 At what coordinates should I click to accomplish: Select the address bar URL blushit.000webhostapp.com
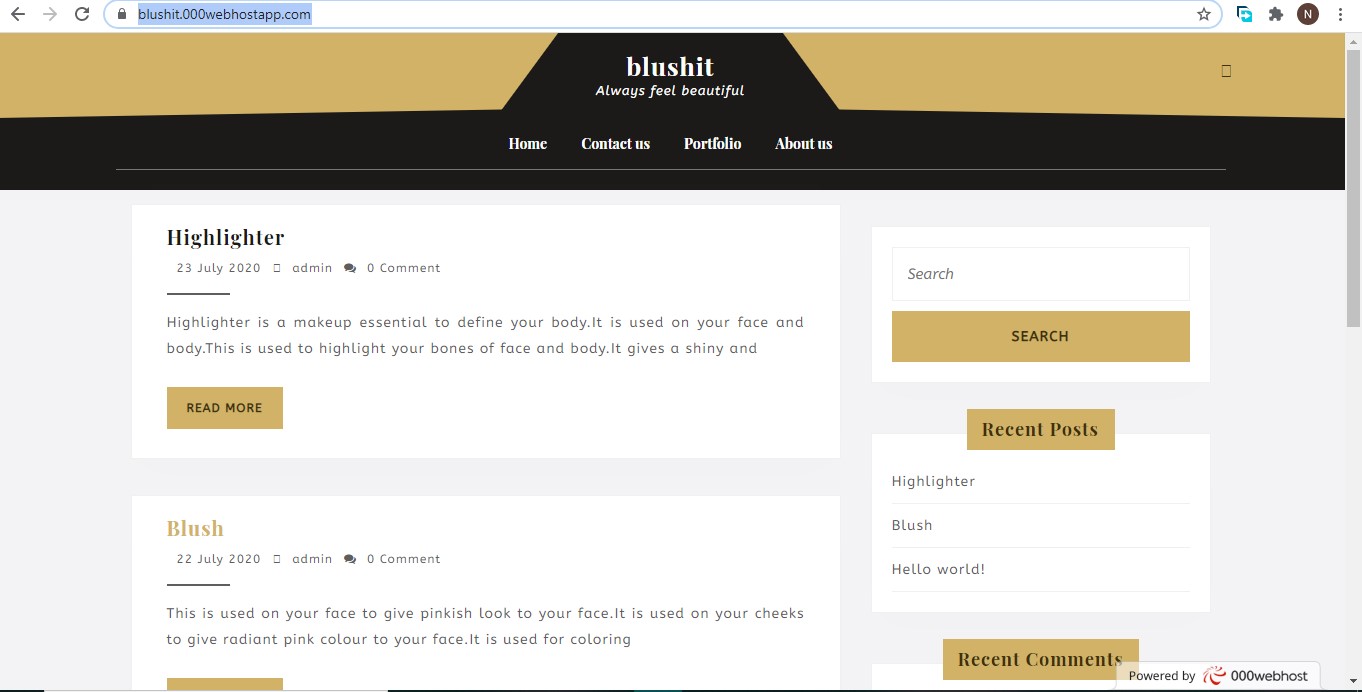[225, 14]
